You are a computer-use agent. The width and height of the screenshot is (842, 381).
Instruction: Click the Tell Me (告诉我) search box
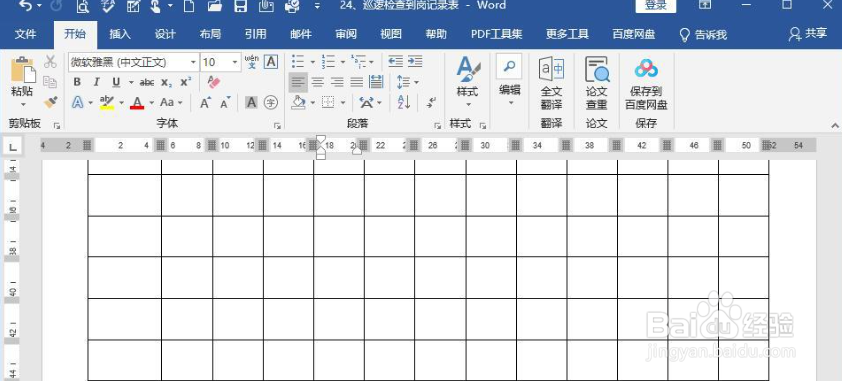(703, 35)
